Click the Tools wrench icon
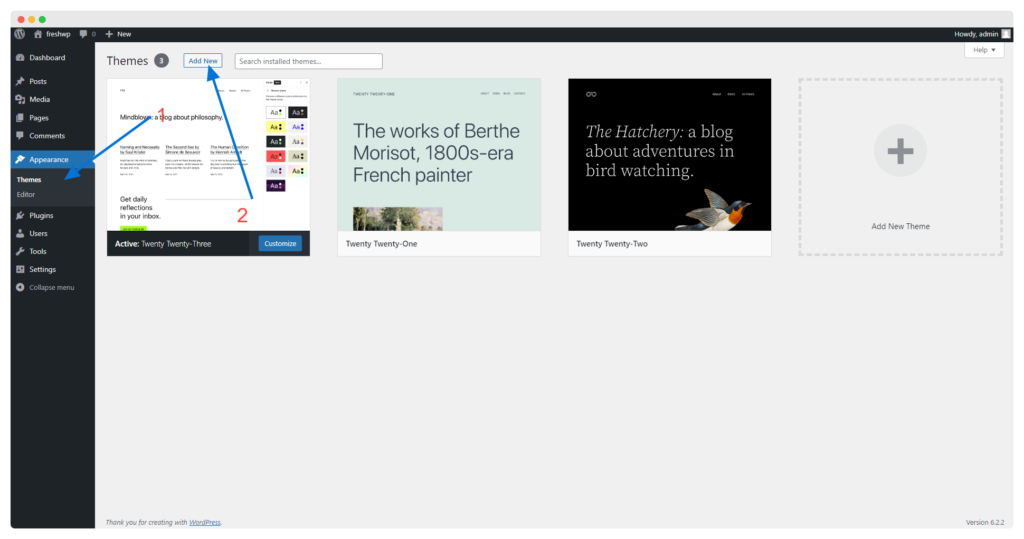1024x539 pixels. pyautogui.click(x=20, y=251)
